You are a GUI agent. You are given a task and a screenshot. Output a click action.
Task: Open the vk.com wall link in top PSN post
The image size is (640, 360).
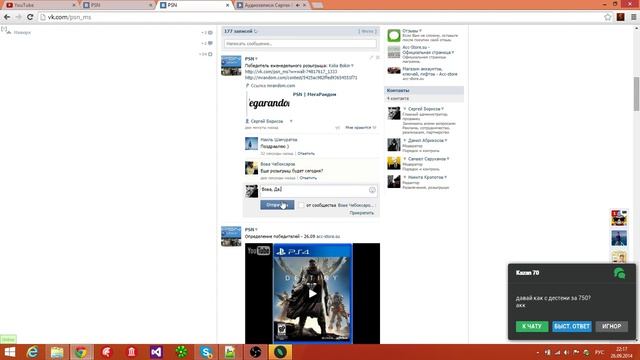(x=291, y=71)
